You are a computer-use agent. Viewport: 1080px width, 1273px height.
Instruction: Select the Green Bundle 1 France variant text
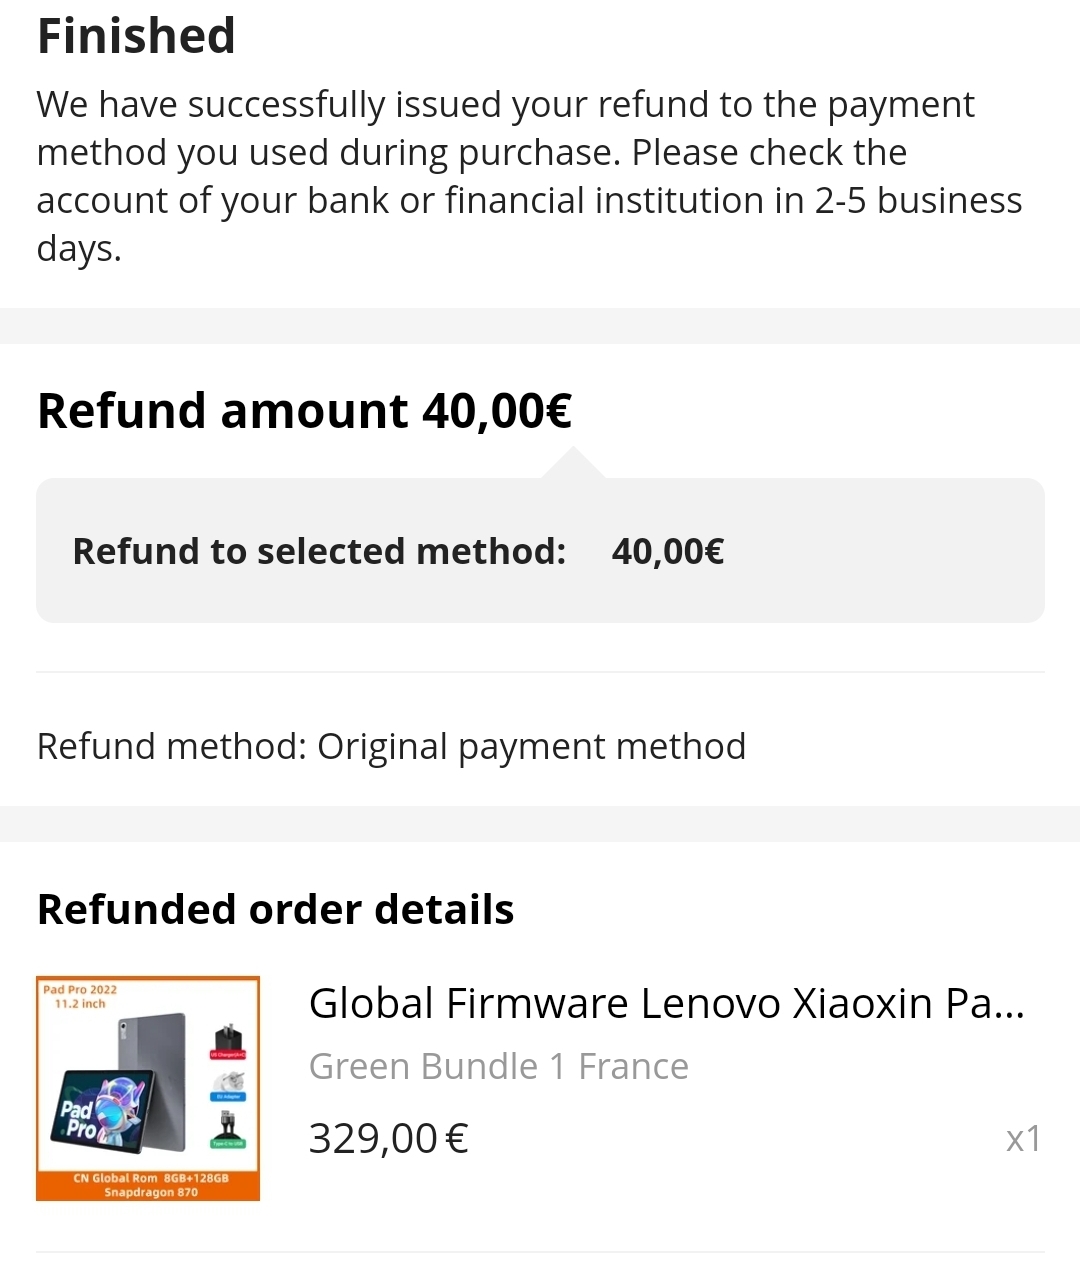click(498, 1067)
